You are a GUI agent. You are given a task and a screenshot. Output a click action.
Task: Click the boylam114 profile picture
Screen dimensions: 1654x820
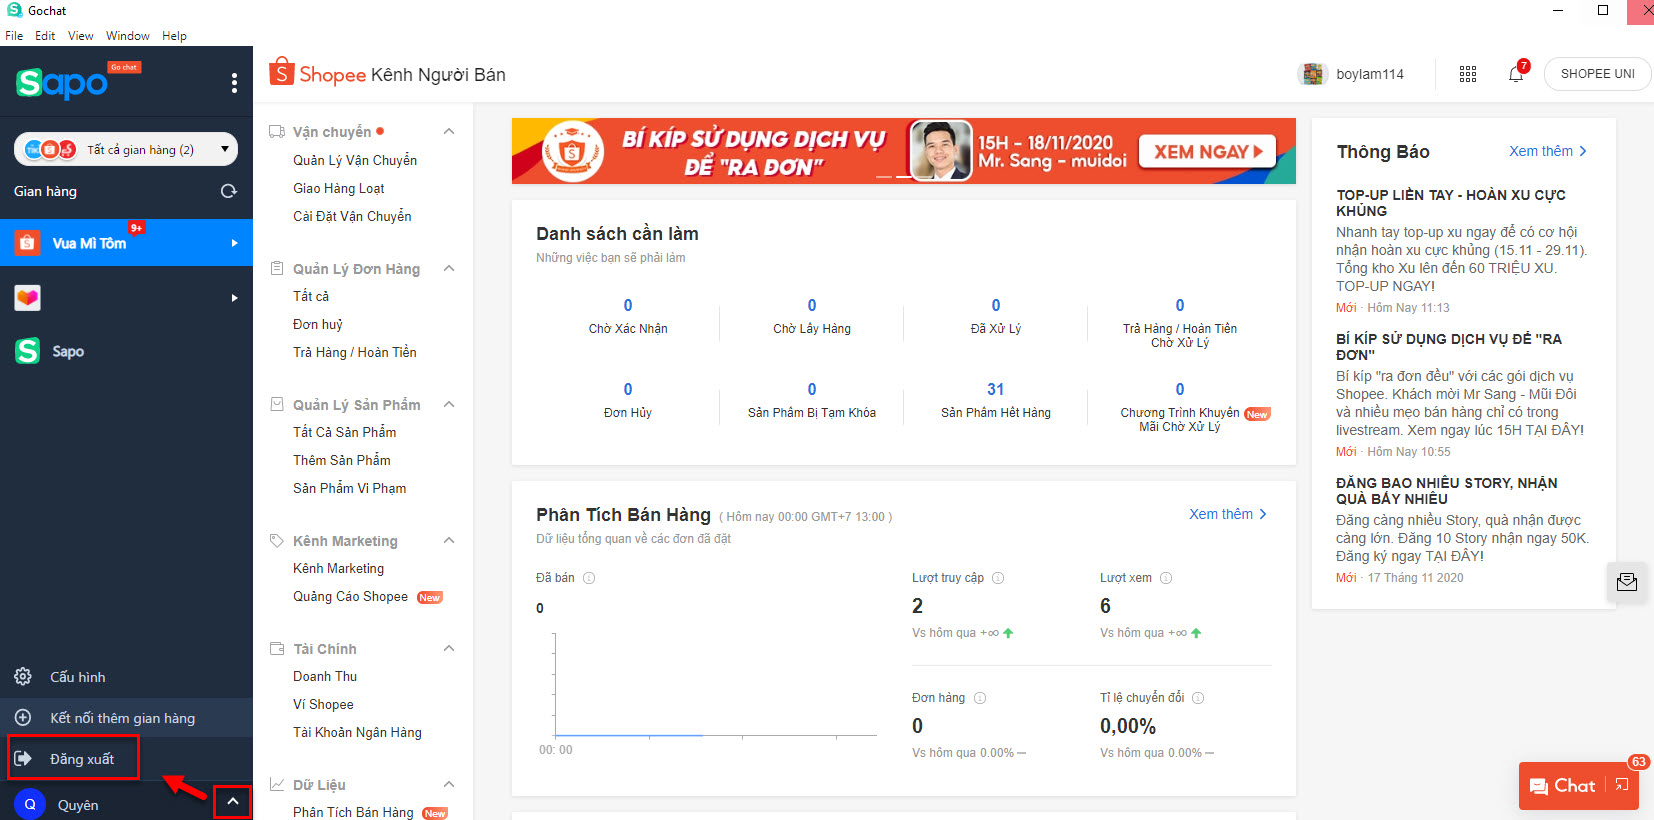click(x=1312, y=74)
